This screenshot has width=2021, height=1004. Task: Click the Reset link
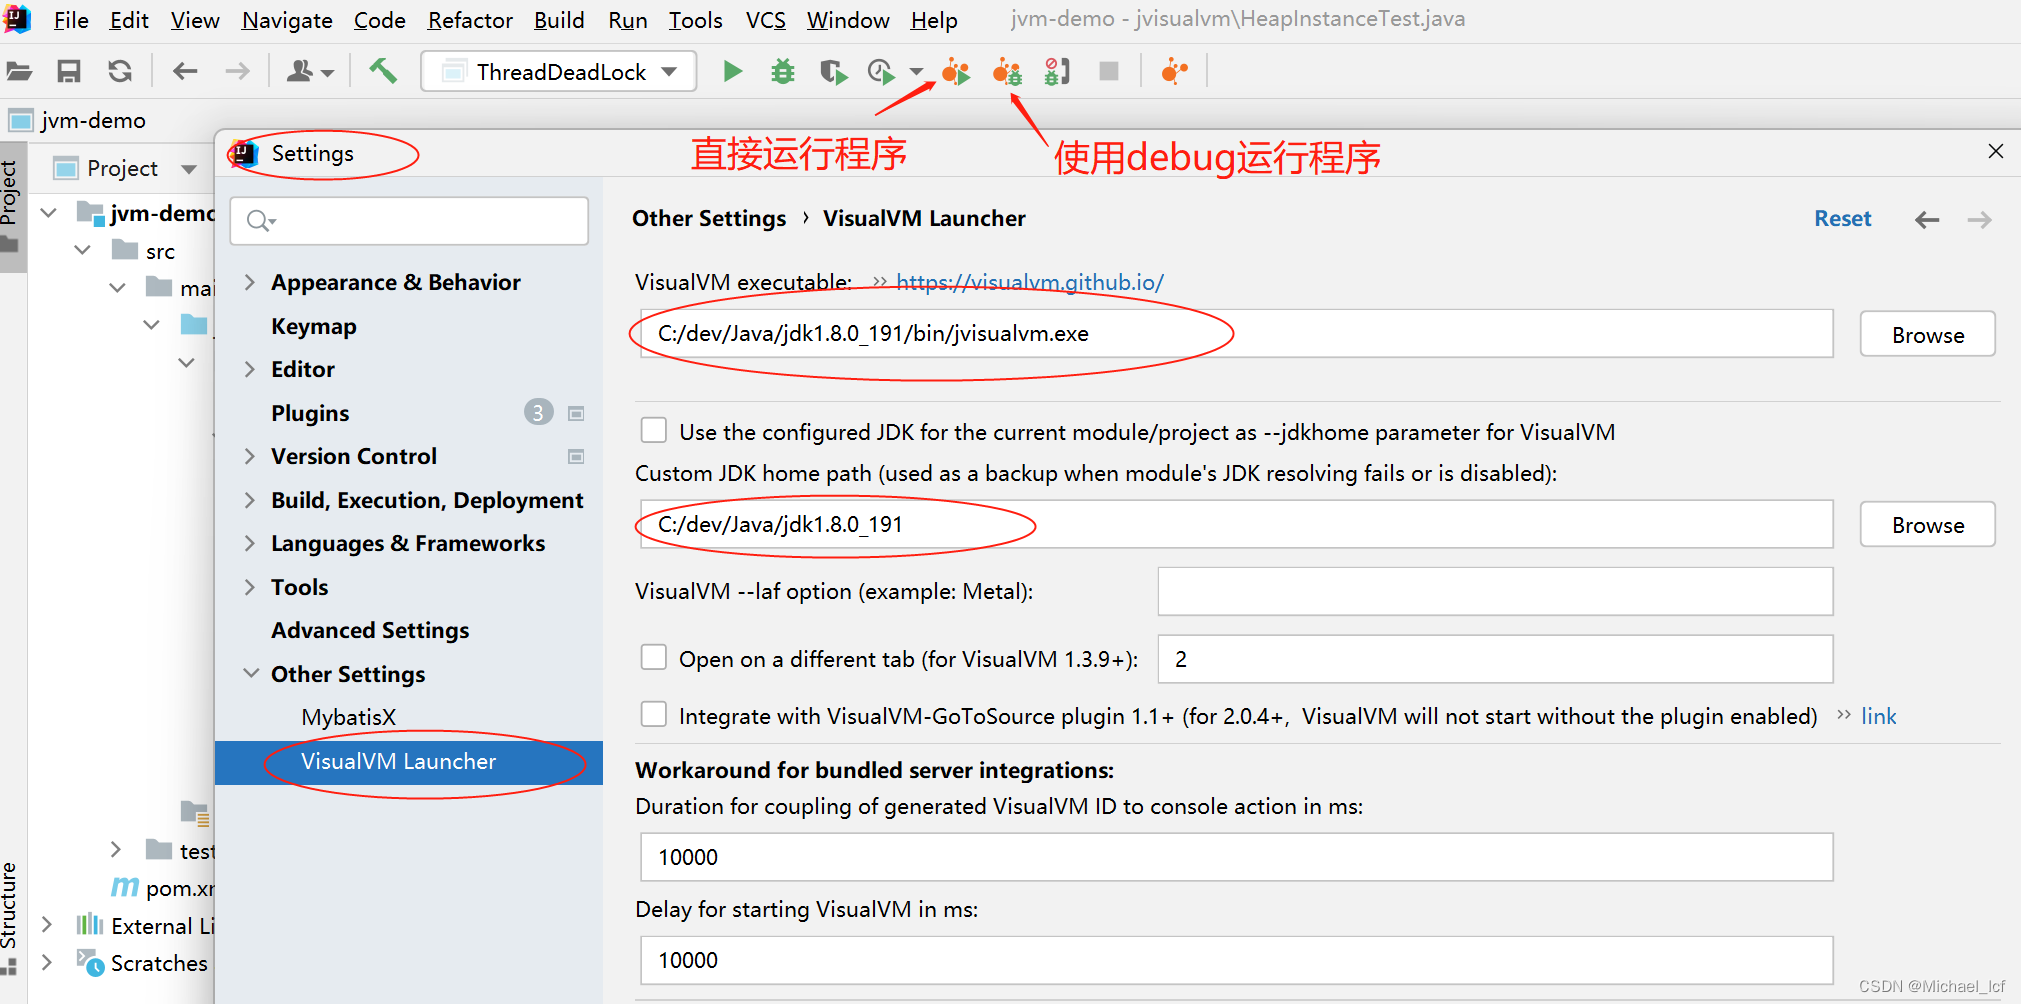coord(1842,219)
